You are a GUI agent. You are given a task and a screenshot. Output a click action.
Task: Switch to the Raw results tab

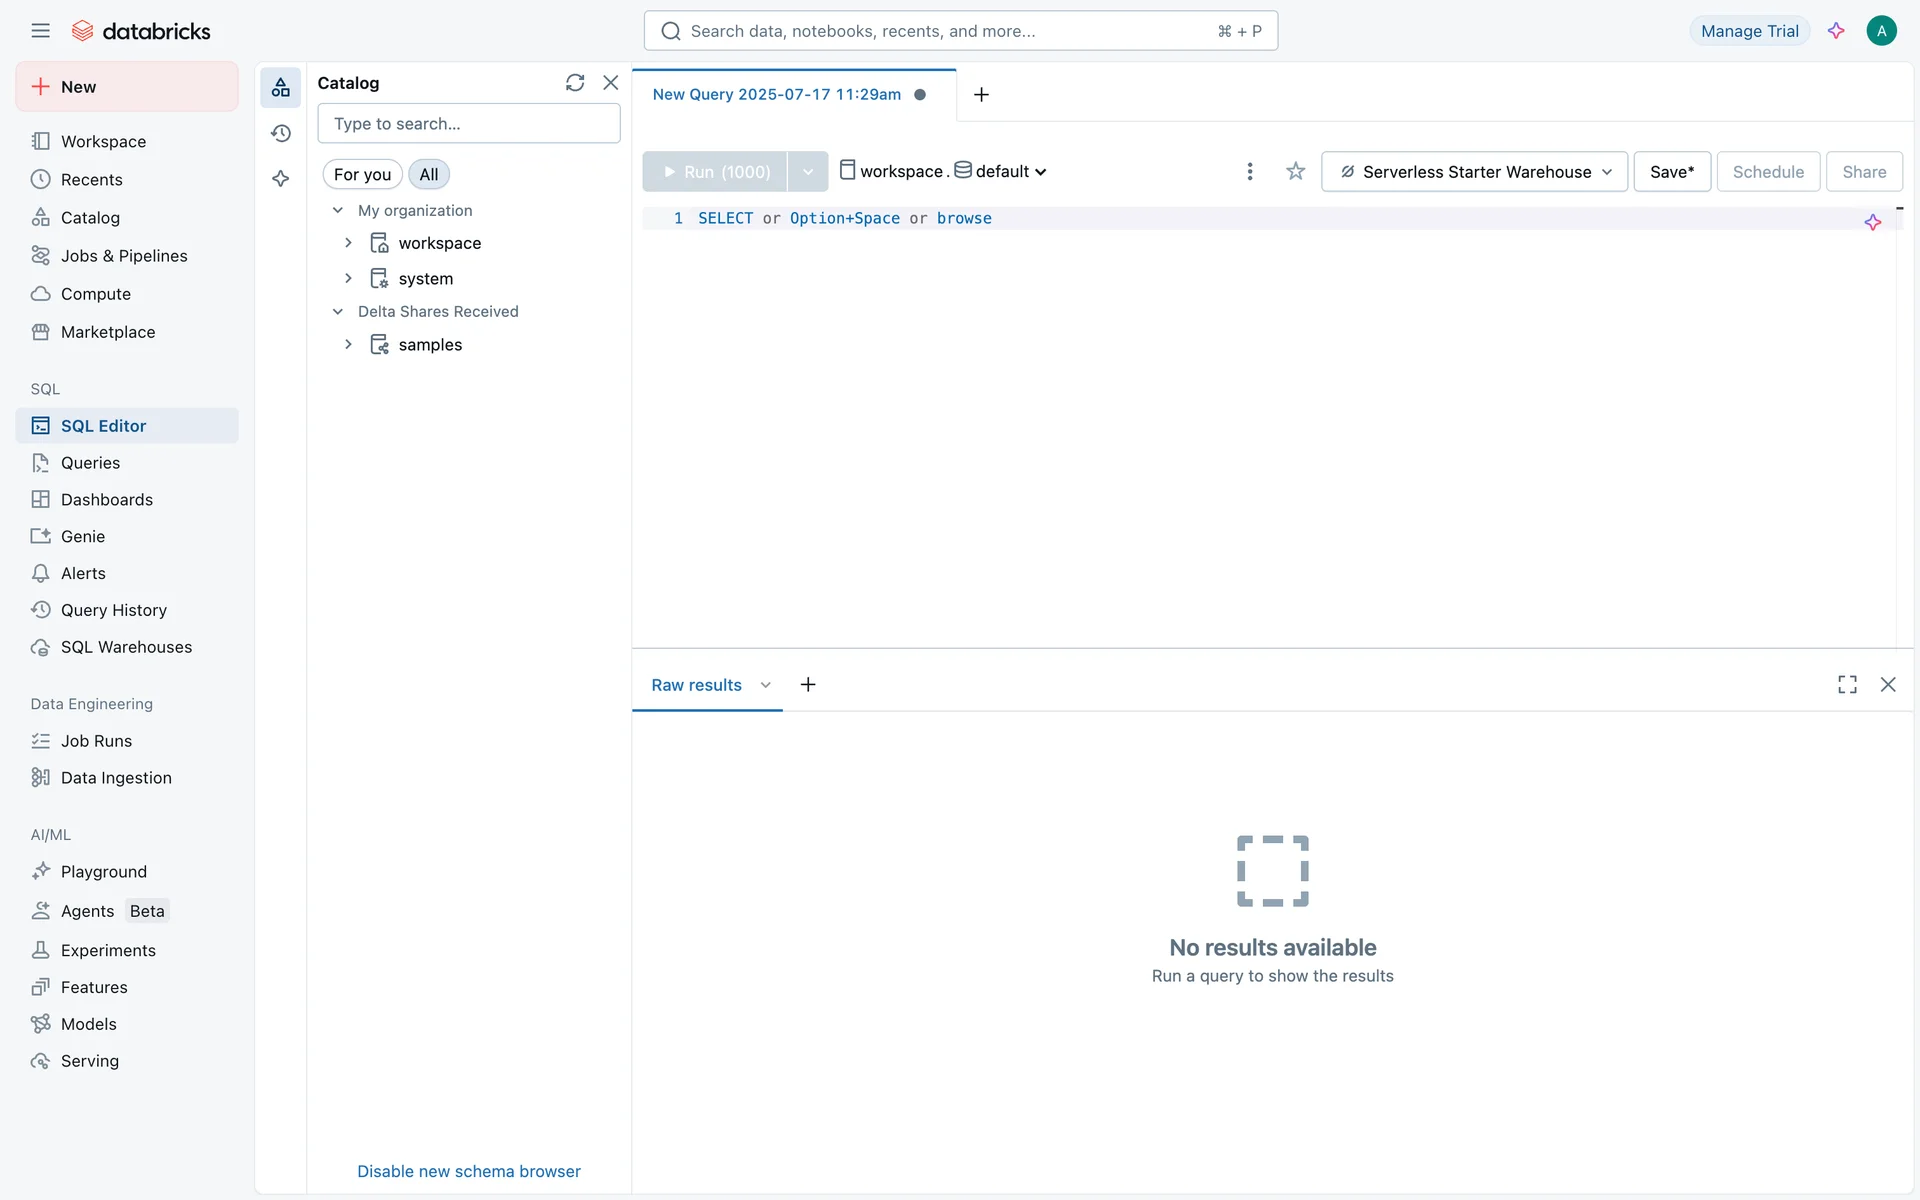click(696, 686)
